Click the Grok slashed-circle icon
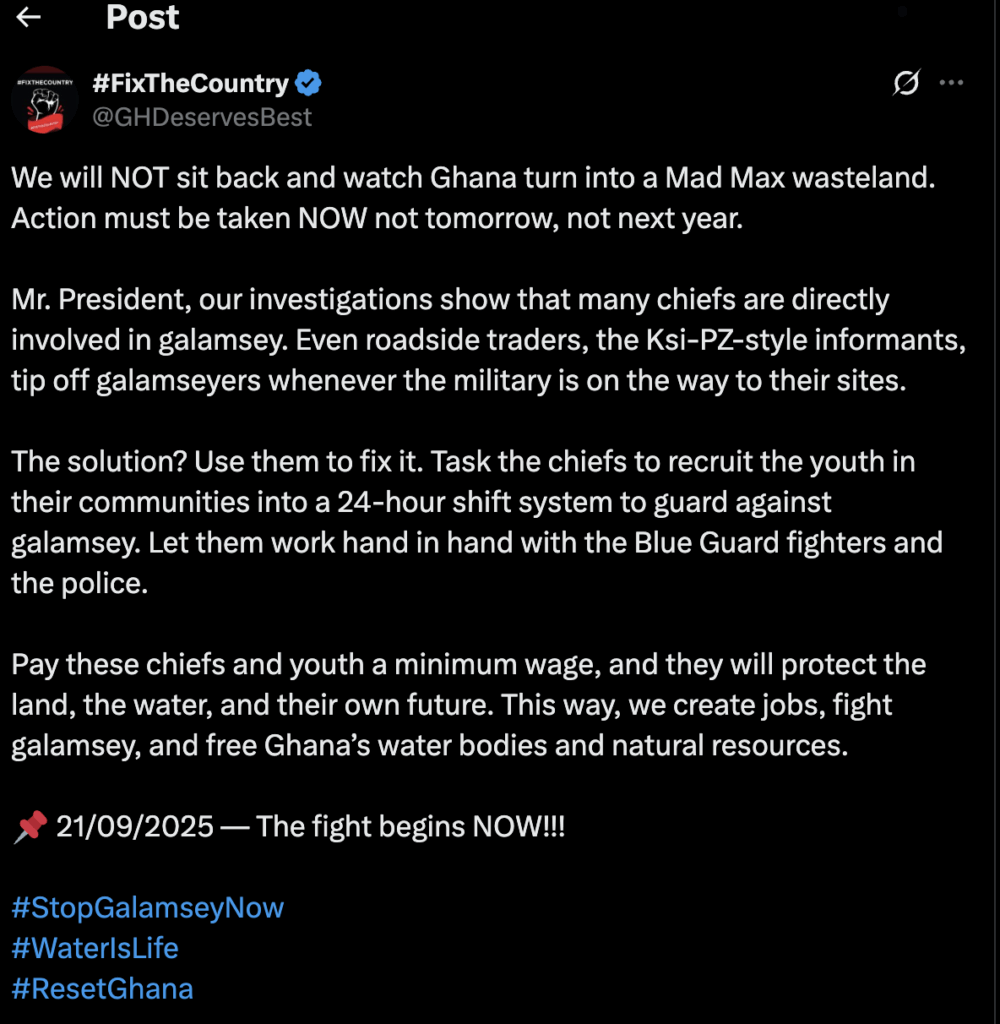1000x1024 pixels. pyautogui.click(x=906, y=84)
